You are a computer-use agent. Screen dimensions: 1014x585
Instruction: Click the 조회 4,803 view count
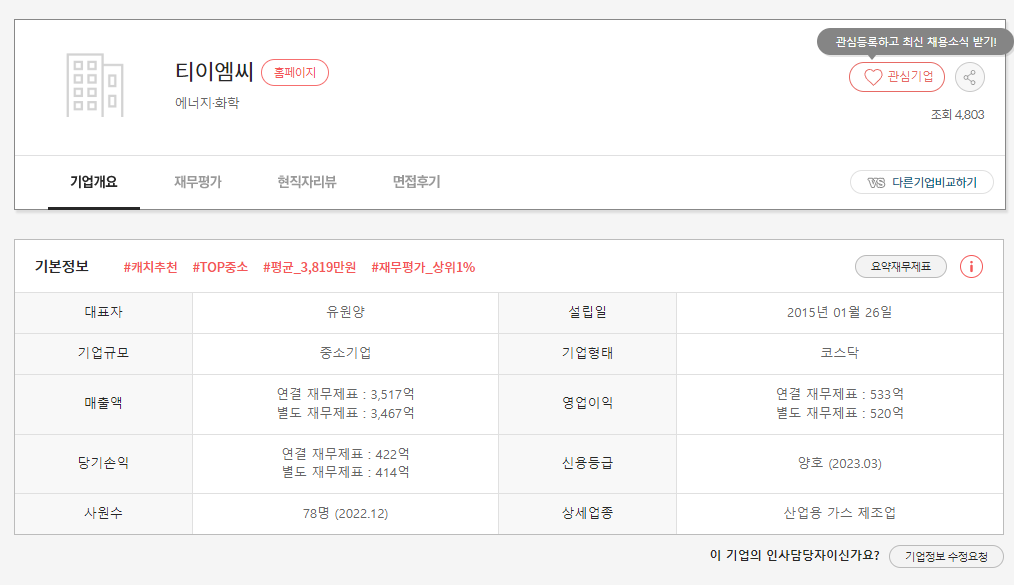coord(957,114)
